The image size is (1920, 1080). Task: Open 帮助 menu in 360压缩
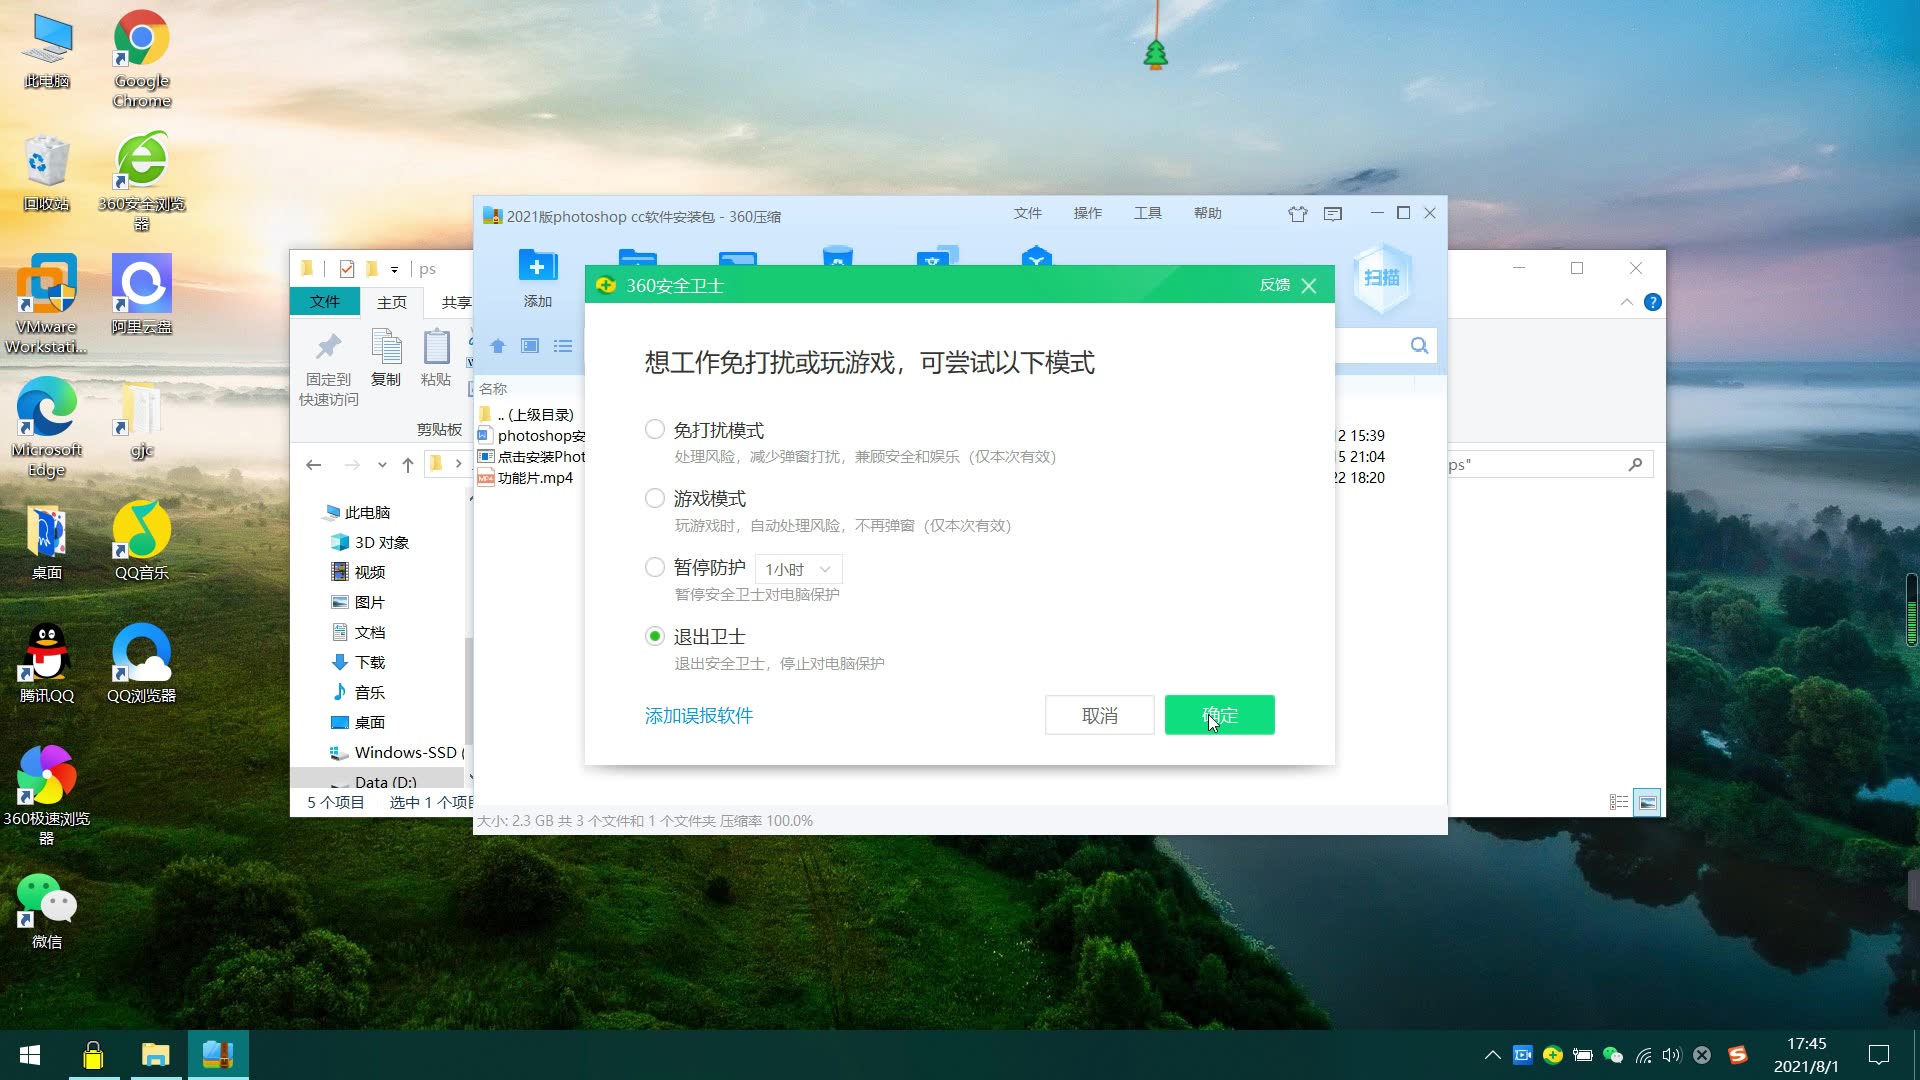(x=1207, y=213)
